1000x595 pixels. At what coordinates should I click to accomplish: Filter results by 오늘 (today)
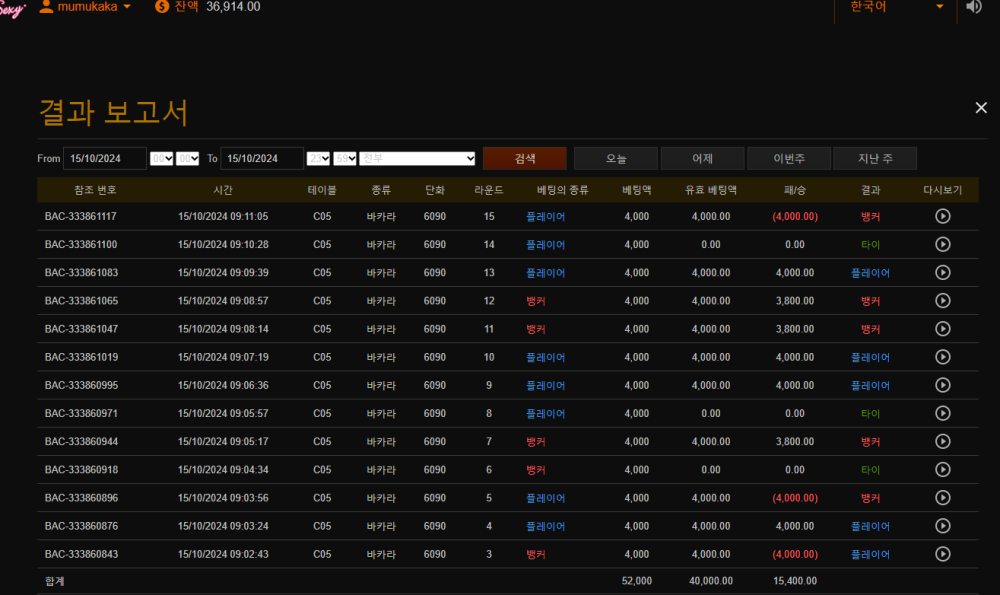pos(616,158)
